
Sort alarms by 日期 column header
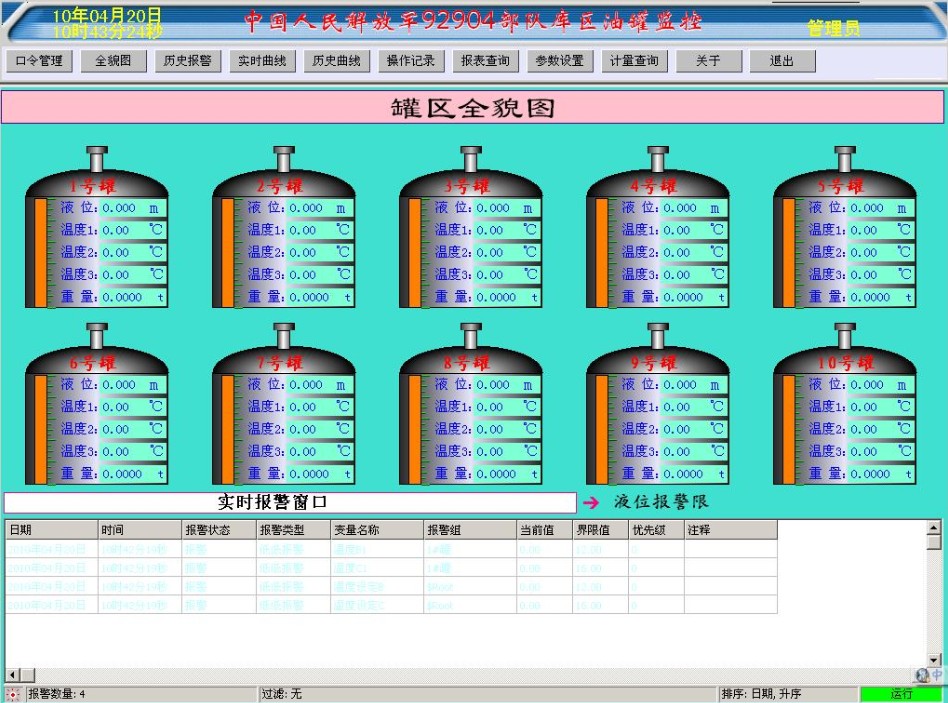click(50, 530)
